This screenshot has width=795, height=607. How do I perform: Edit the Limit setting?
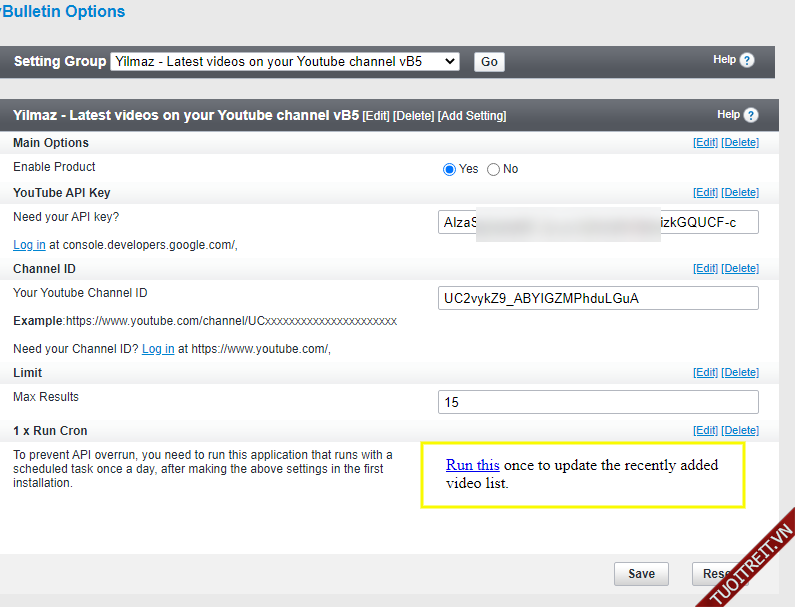705,372
